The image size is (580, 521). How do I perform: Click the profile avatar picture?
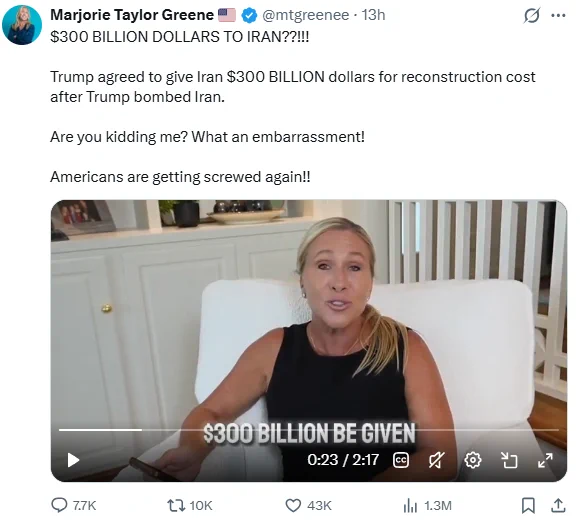[x=22, y=25]
